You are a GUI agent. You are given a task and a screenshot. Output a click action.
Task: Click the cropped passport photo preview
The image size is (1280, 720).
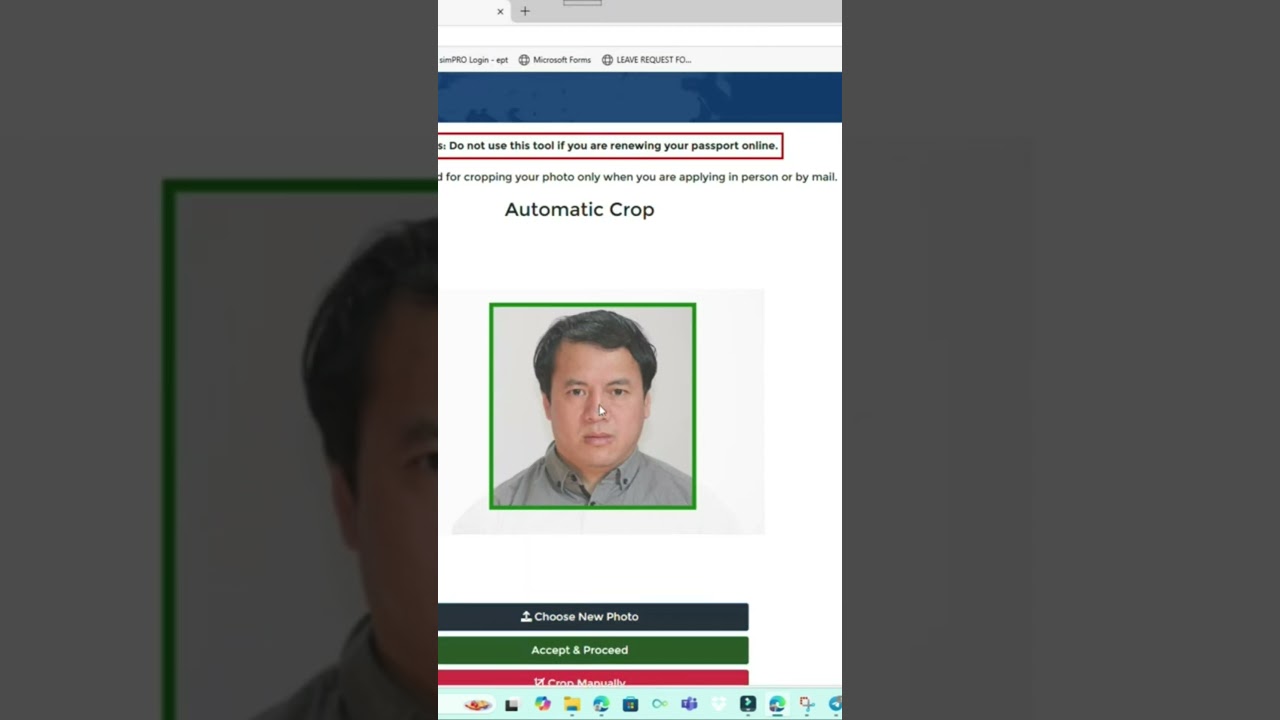(x=592, y=406)
